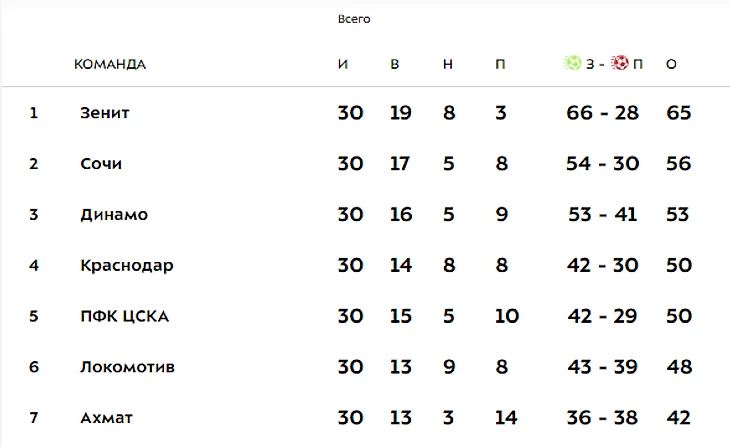The height and width of the screenshot is (447, 730).
Task: Click Ахмат's 14 losses cell
Action: point(506,418)
